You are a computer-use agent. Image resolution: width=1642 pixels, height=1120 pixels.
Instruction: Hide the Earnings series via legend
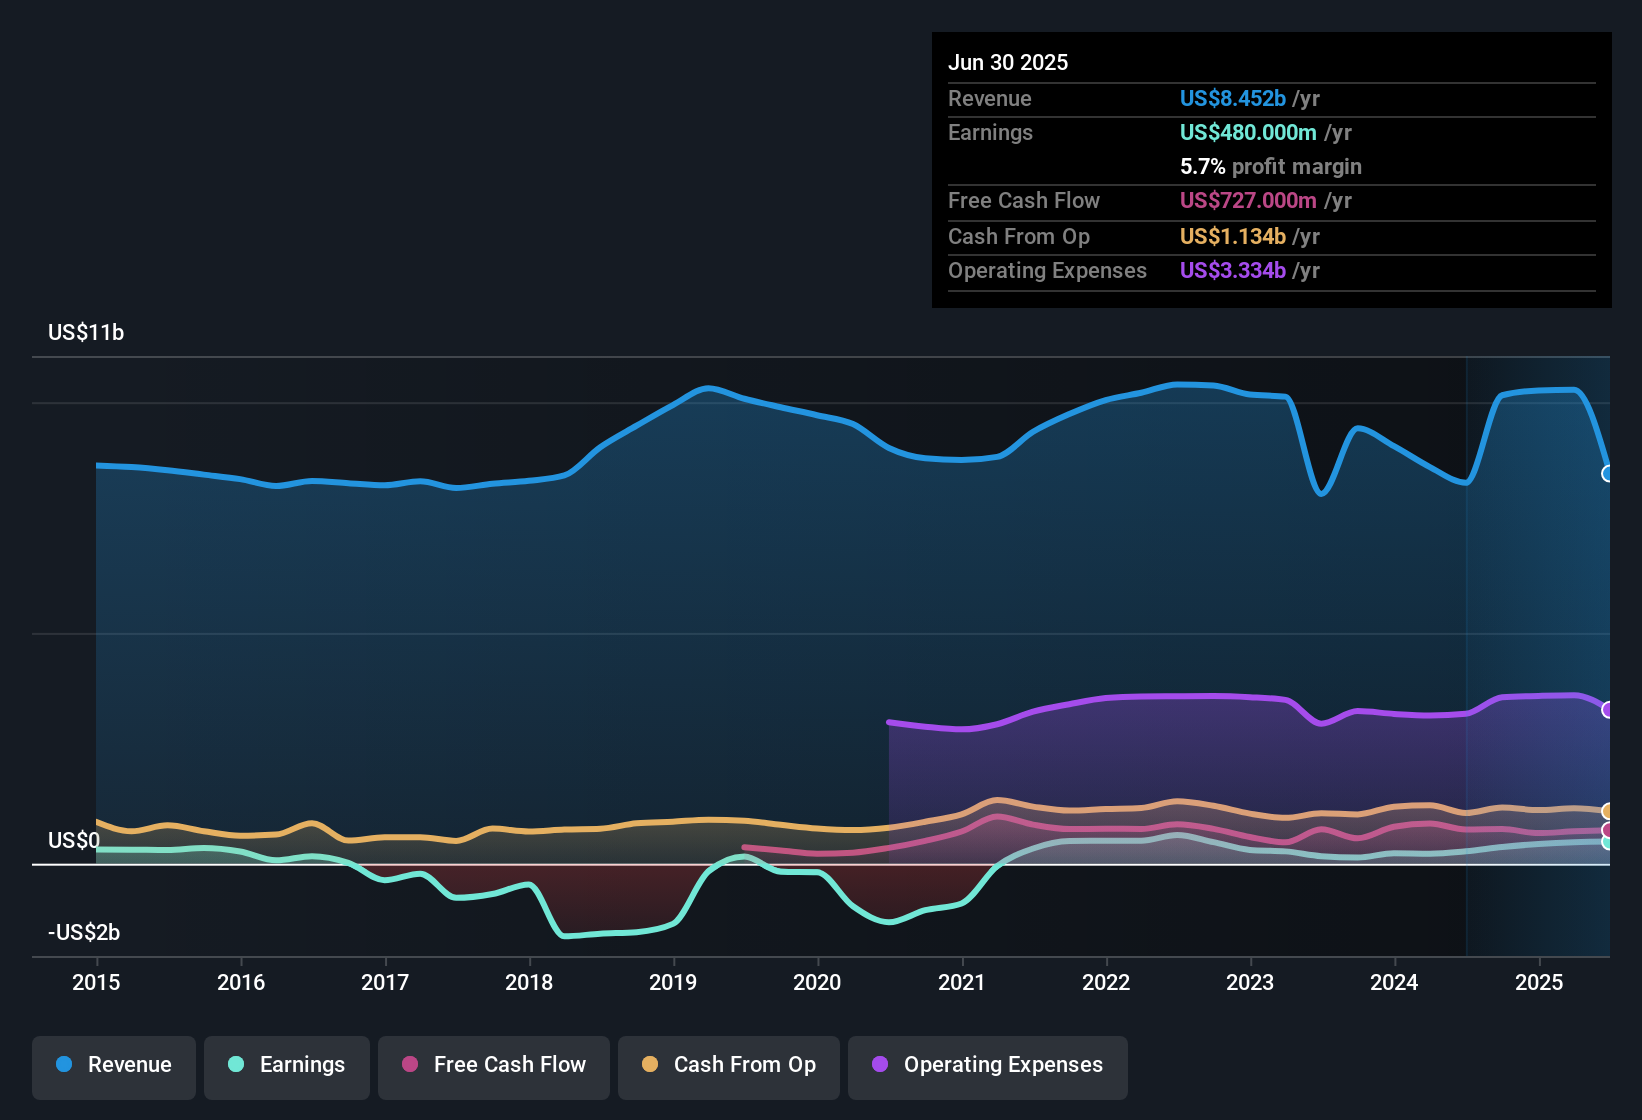click(287, 1065)
